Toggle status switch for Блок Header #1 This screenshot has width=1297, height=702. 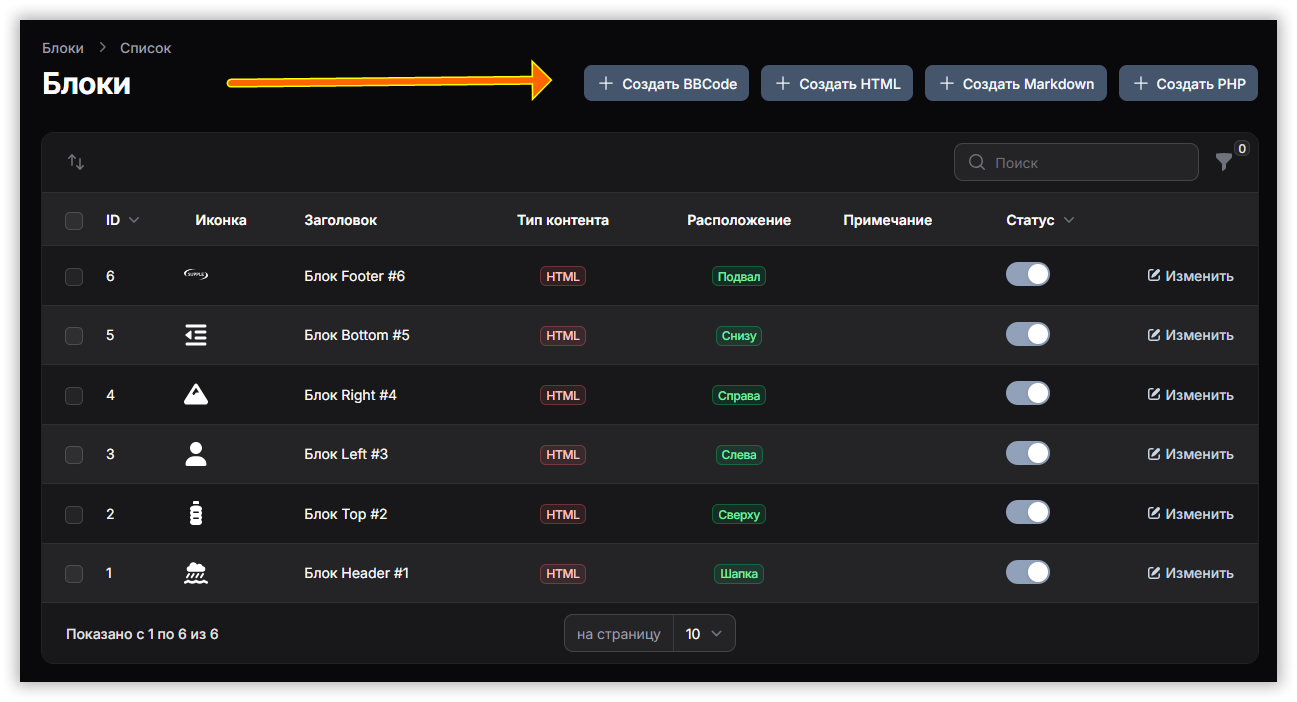pyautogui.click(x=1027, y=573)
